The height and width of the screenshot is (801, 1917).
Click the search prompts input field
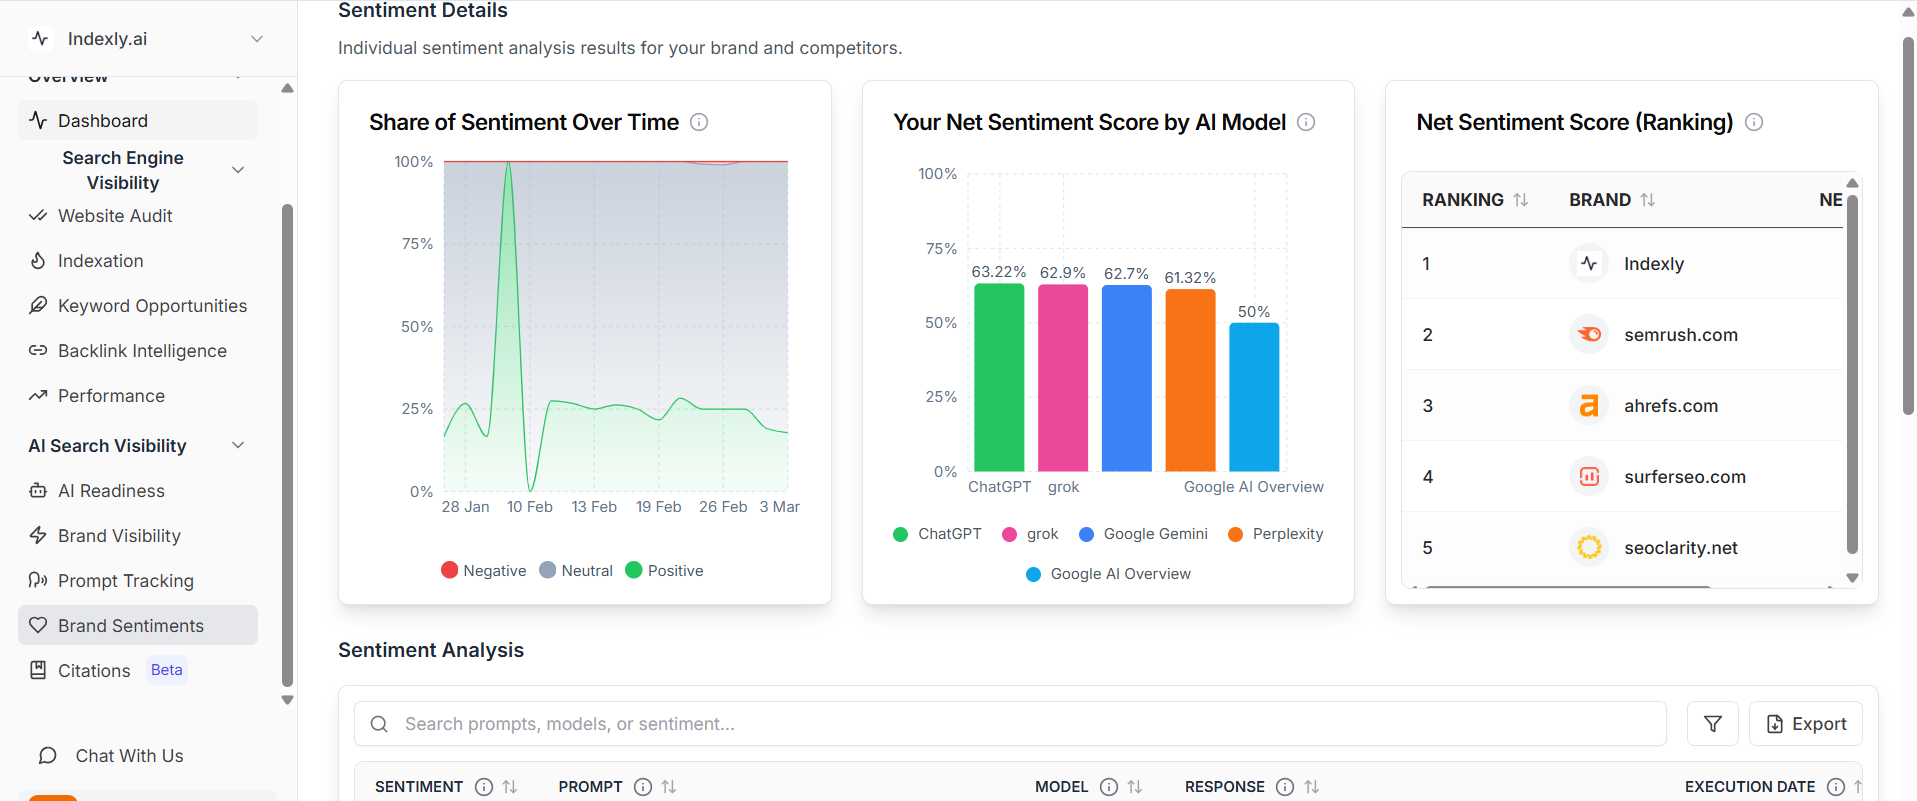click(1010, 724)
